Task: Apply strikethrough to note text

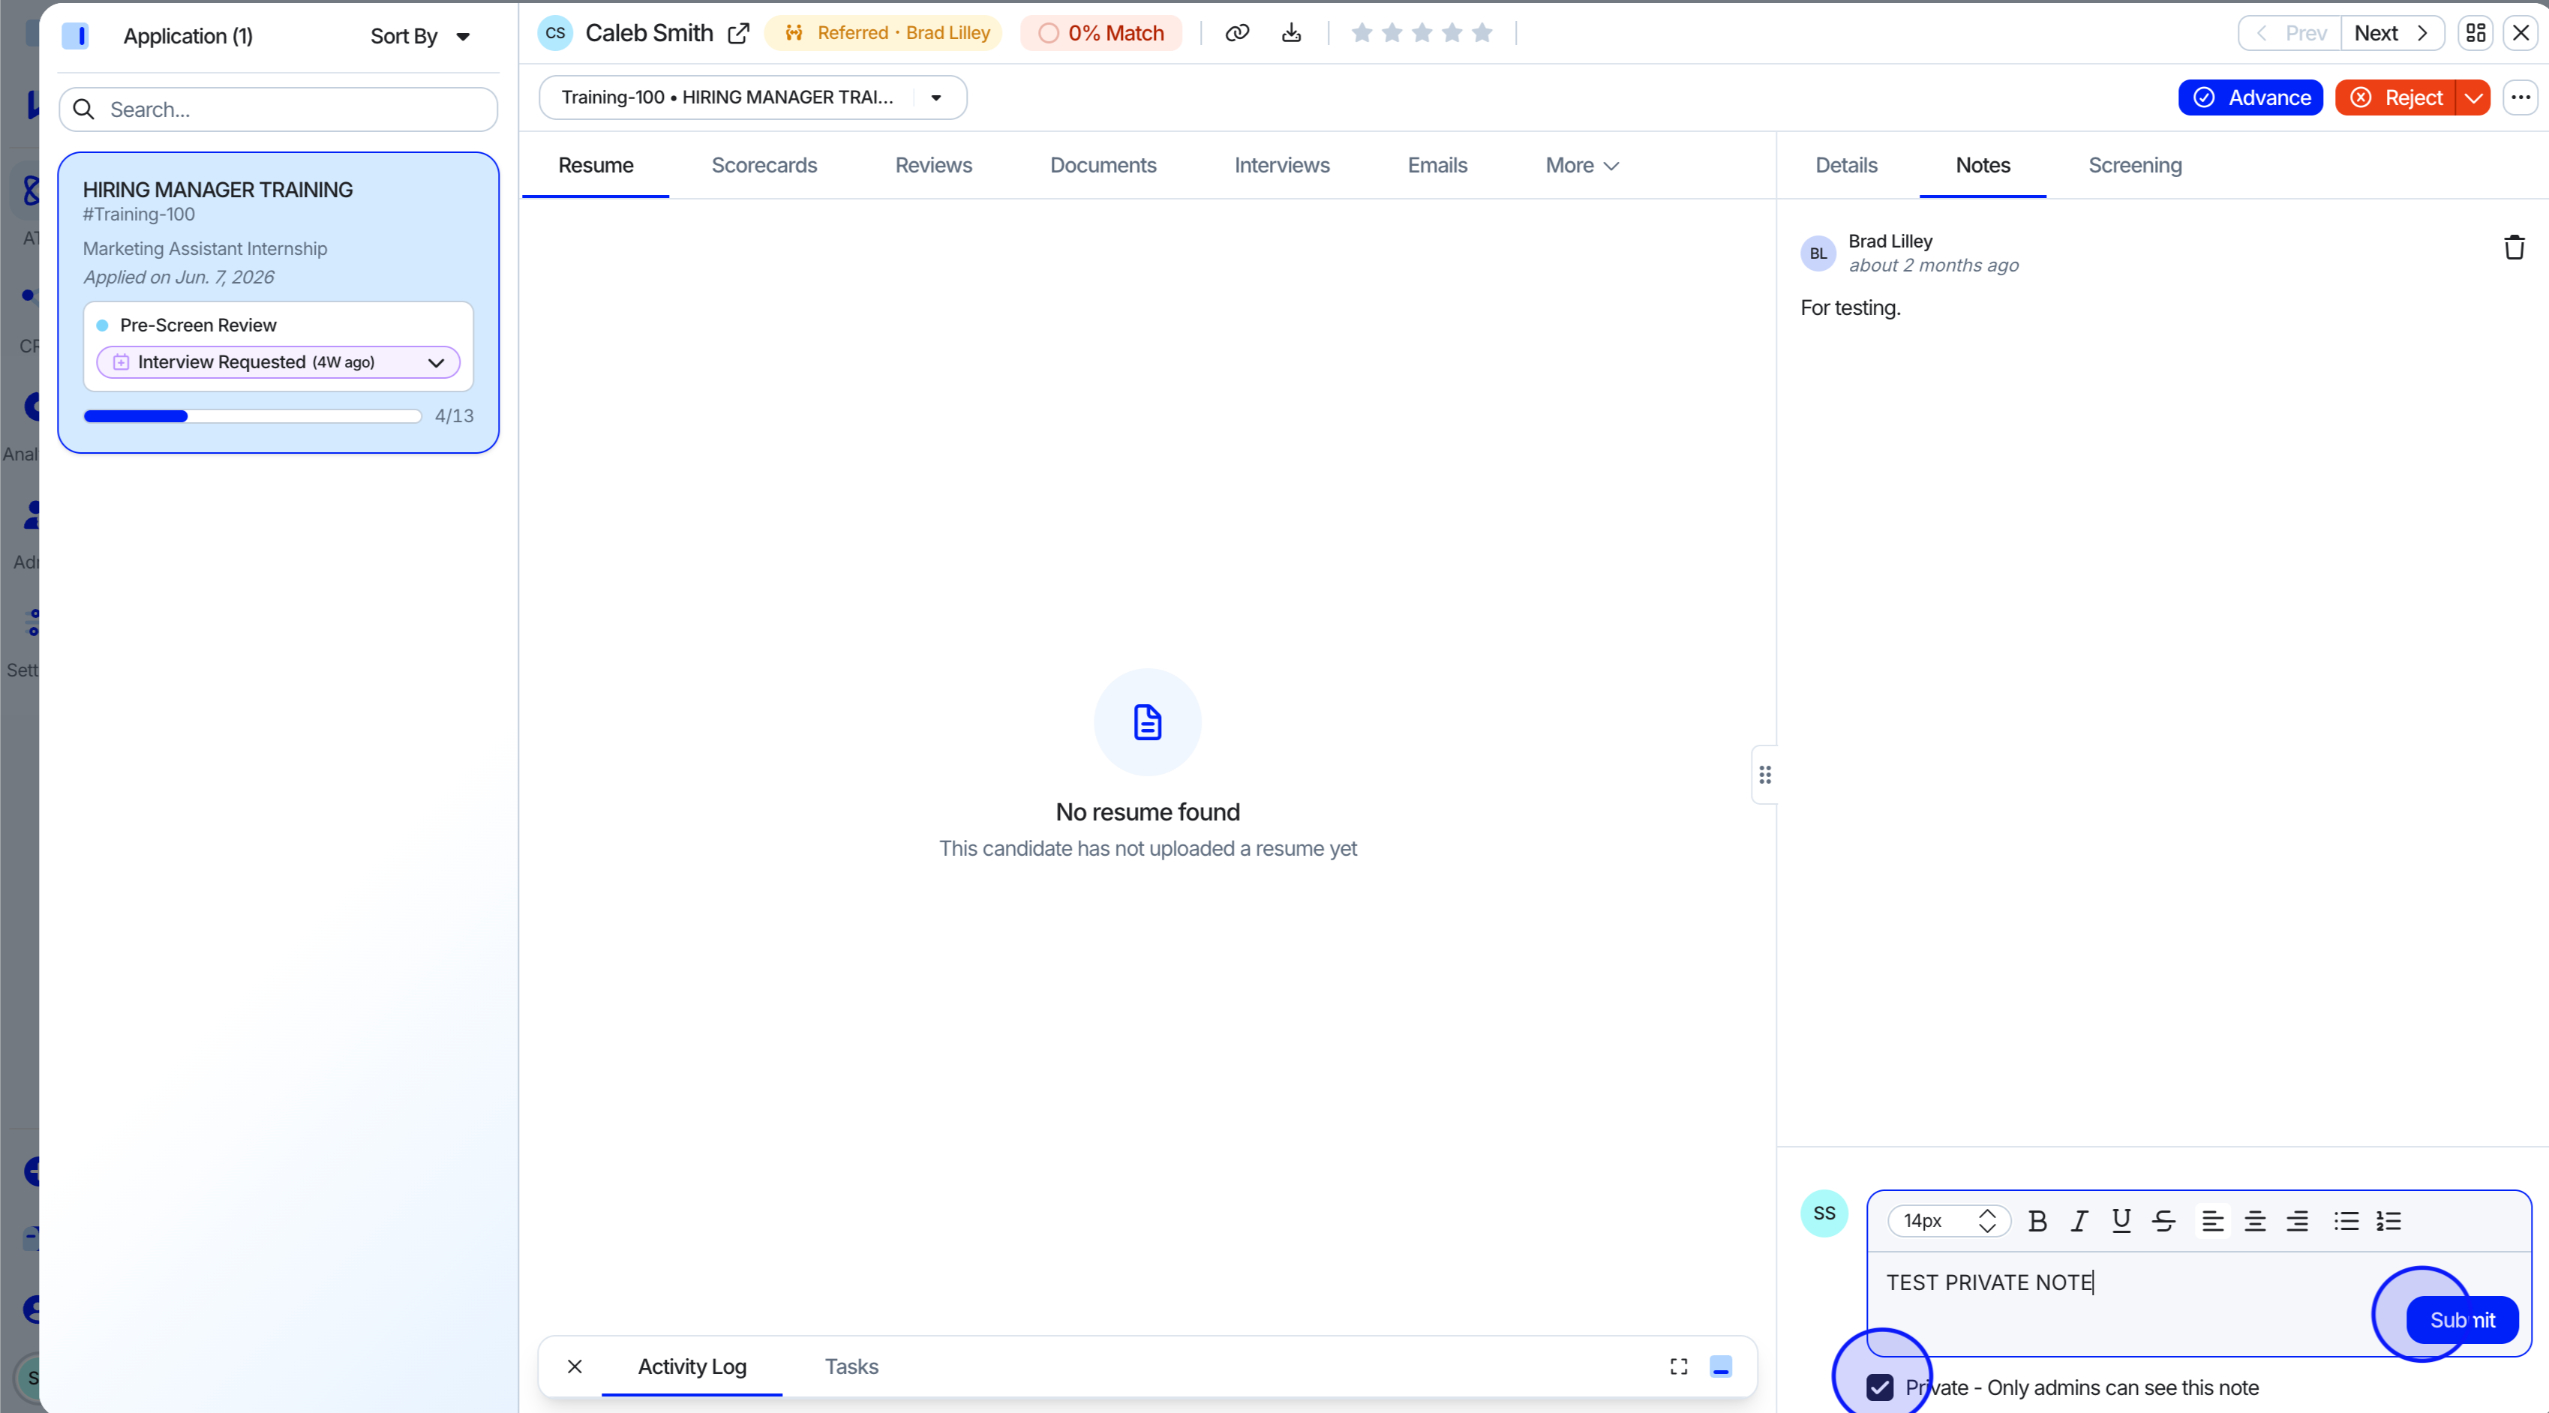Action: click(2163, 1220)
